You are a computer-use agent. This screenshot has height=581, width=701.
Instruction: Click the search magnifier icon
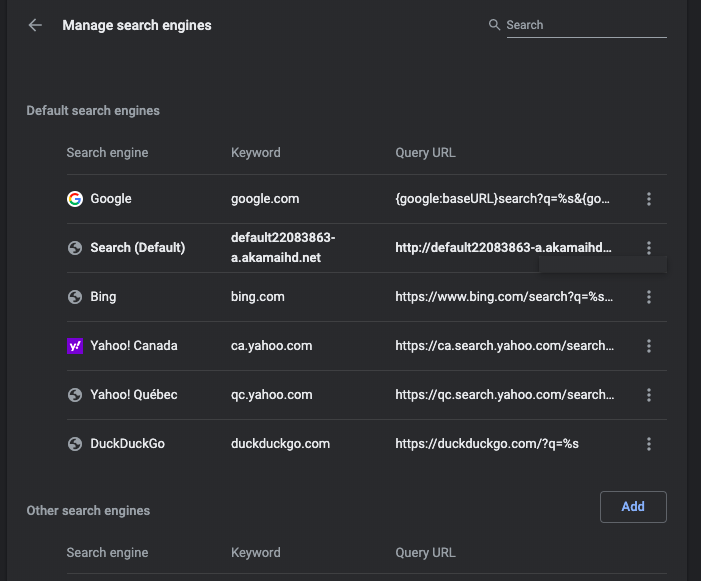[494, 25]
